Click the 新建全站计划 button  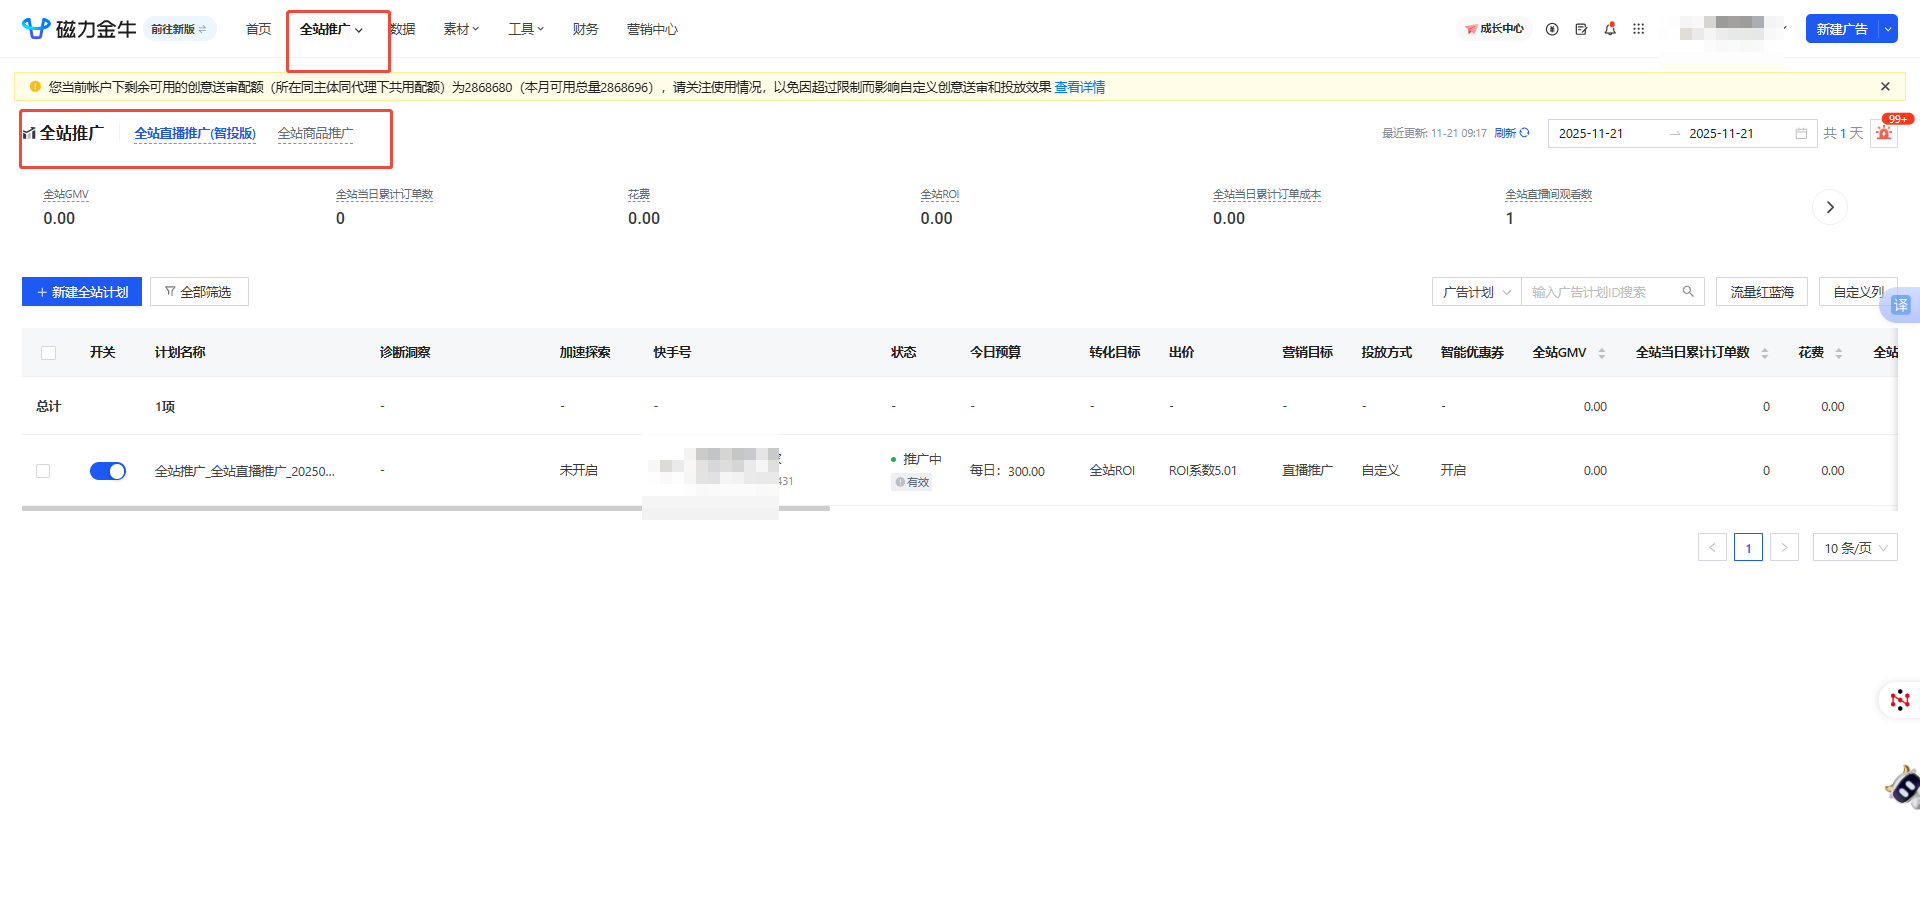(81, 291)
